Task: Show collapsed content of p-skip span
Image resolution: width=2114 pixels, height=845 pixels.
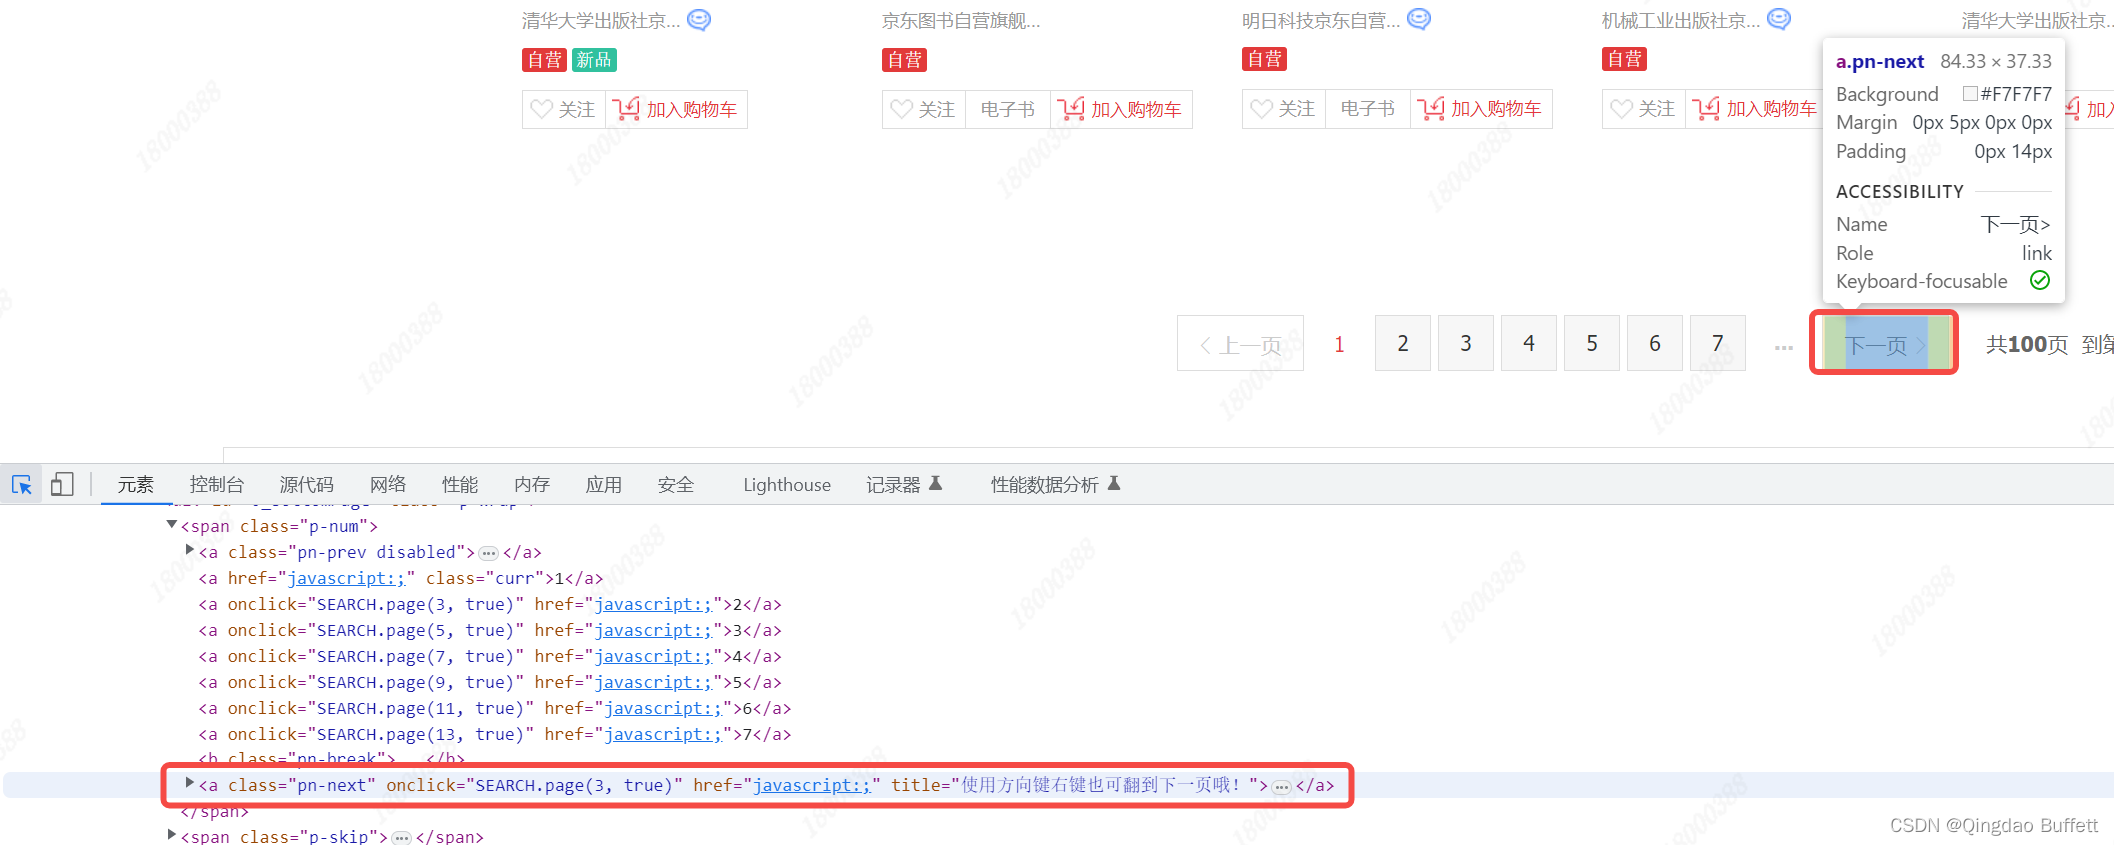Action: [401, 838]
